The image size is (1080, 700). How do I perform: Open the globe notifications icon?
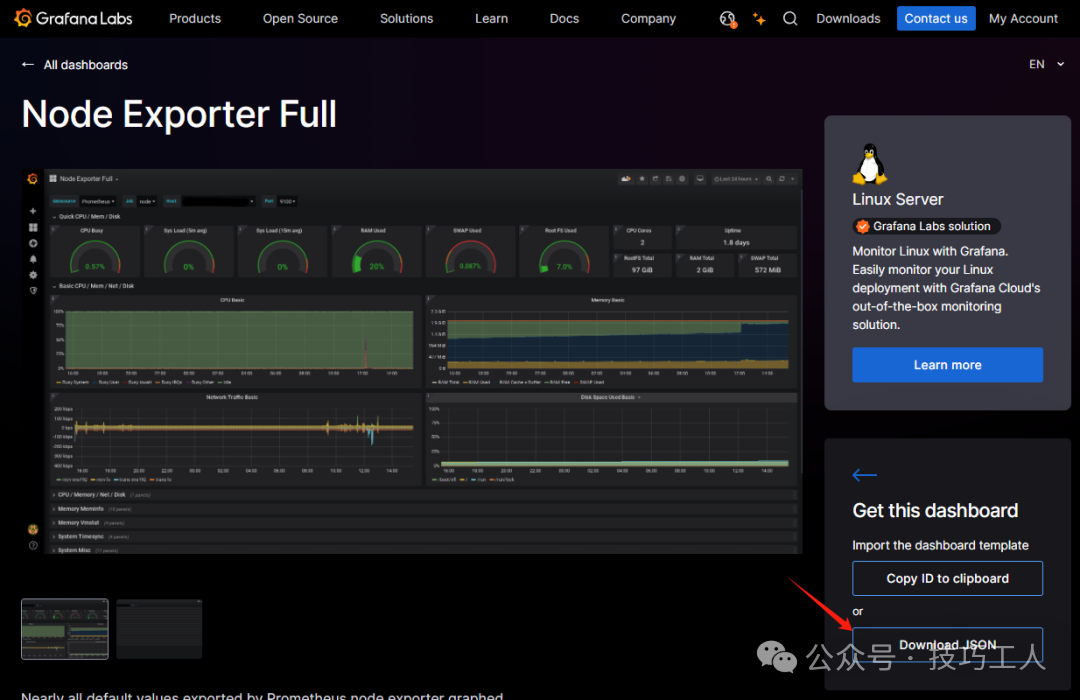pyautogui.click(x=727, y=18)
